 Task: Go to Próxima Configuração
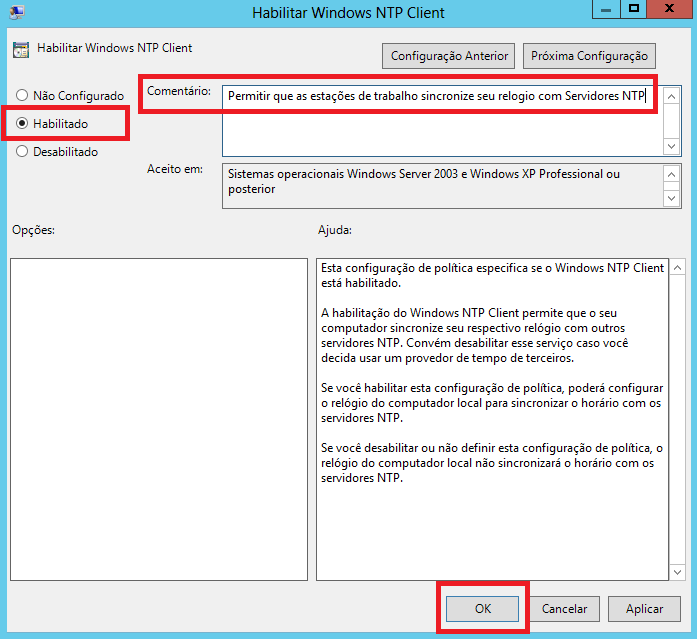[589, 56]
